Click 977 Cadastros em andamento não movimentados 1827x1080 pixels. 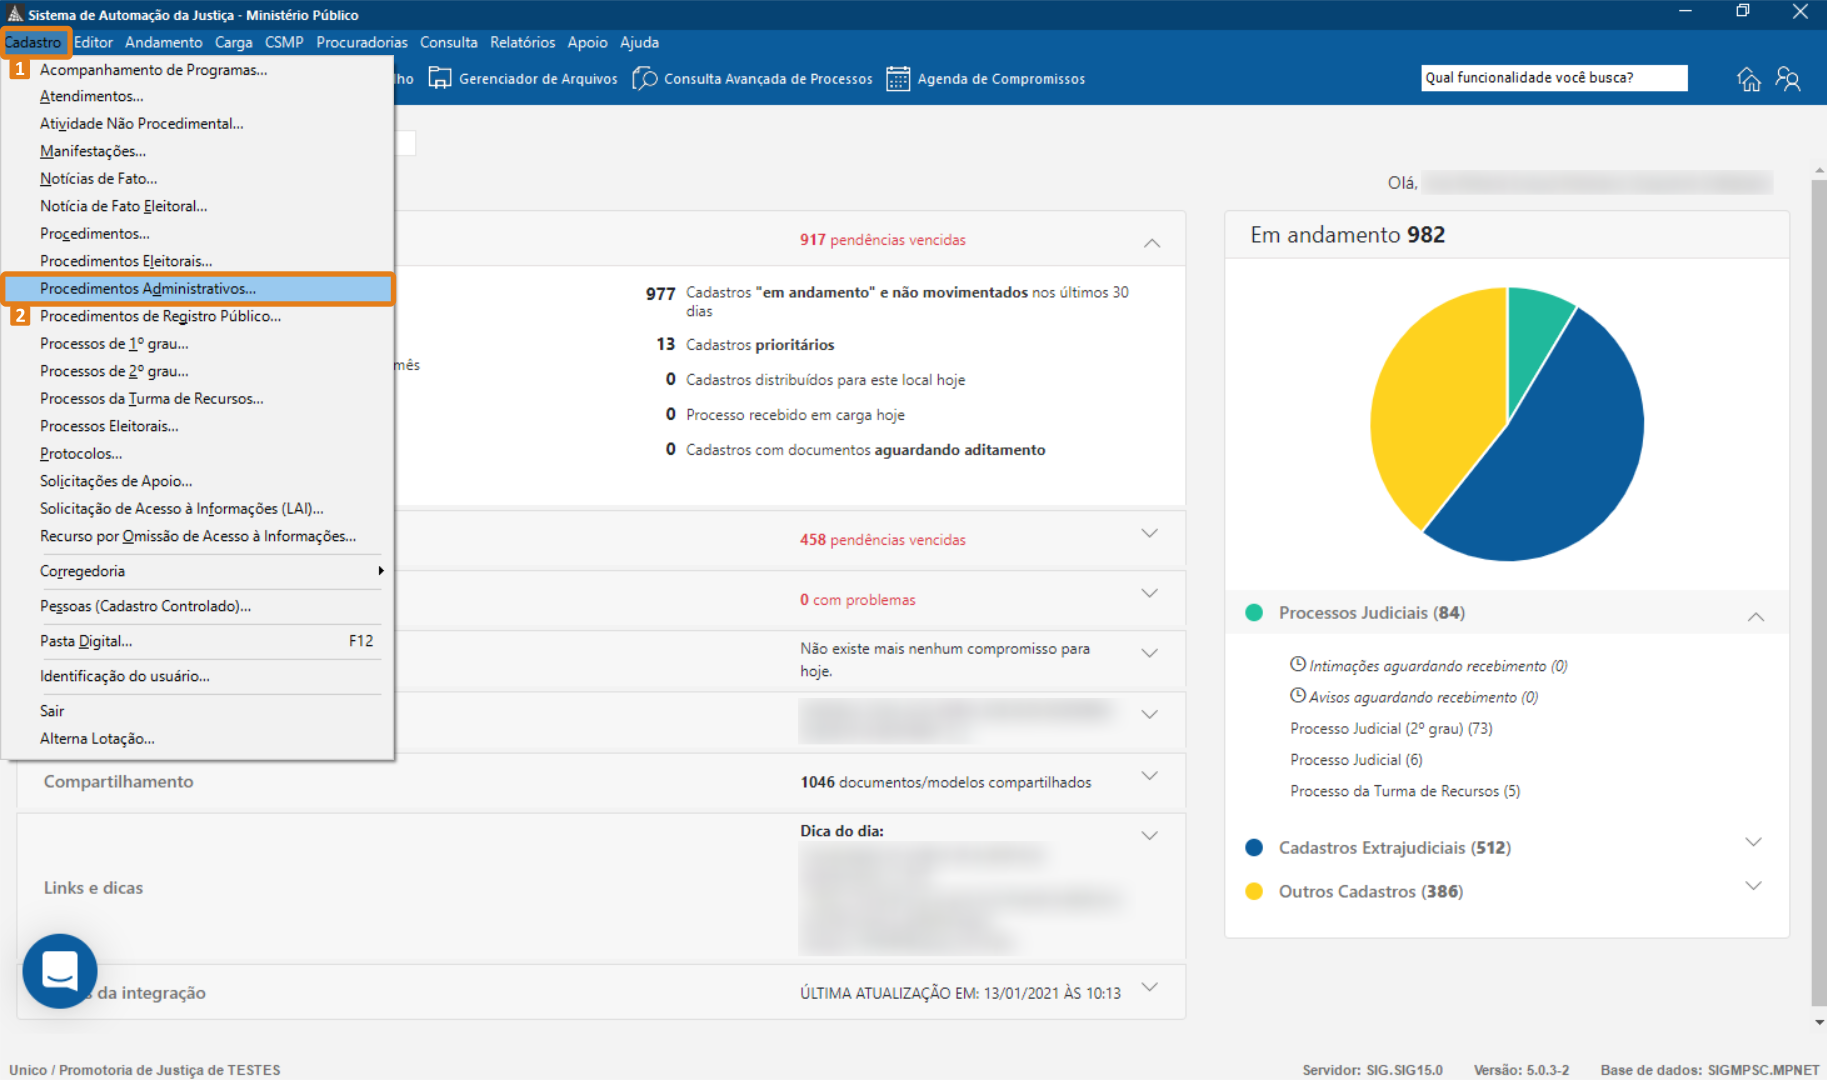click(888, 301)
